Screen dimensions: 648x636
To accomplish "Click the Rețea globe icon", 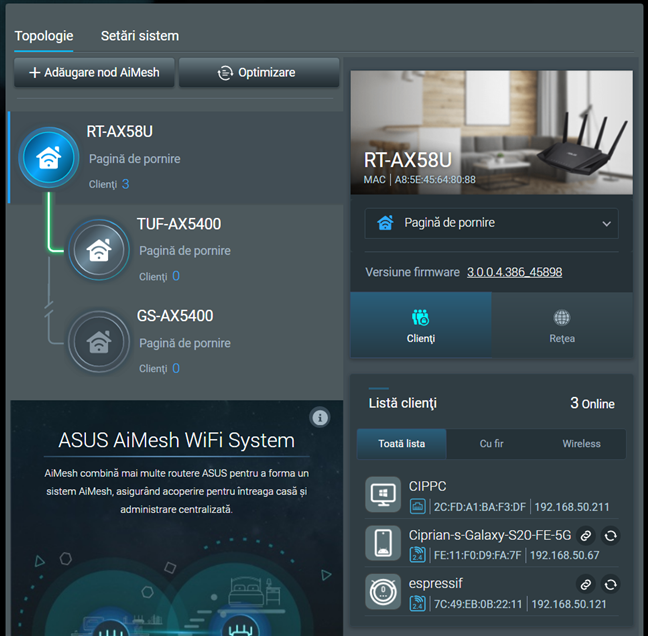I will [562, 317].
